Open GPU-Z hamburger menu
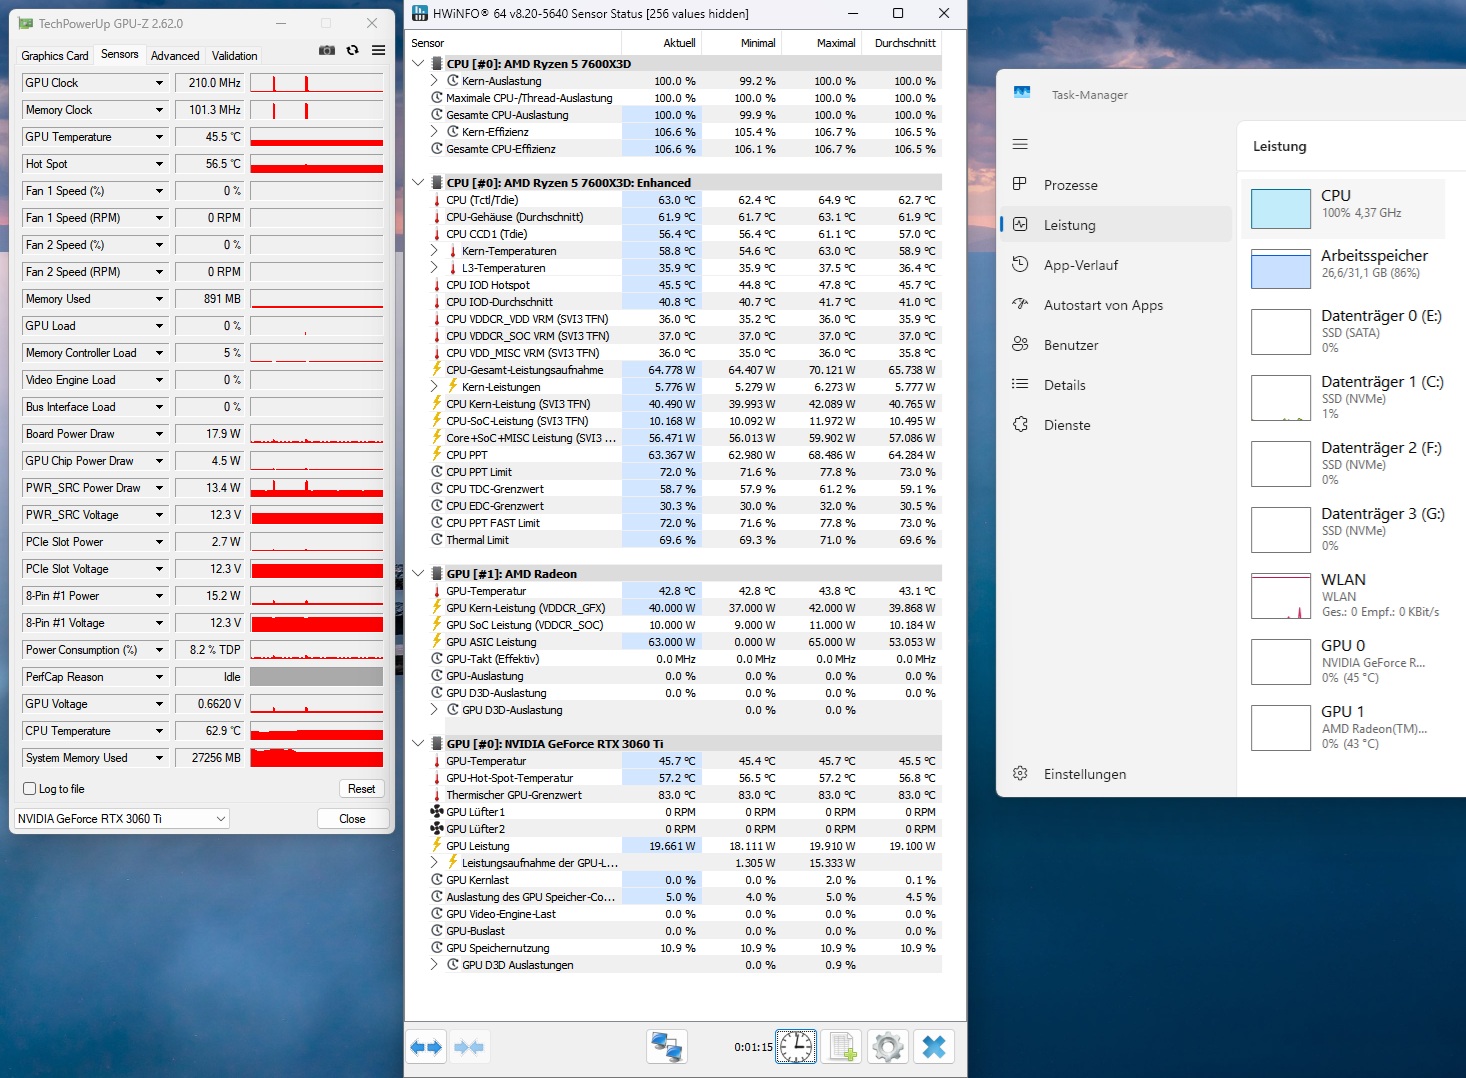Image resolution: width=1466 pixels, height=1078 pixels. pyautogui.click(x=379, y=50)
